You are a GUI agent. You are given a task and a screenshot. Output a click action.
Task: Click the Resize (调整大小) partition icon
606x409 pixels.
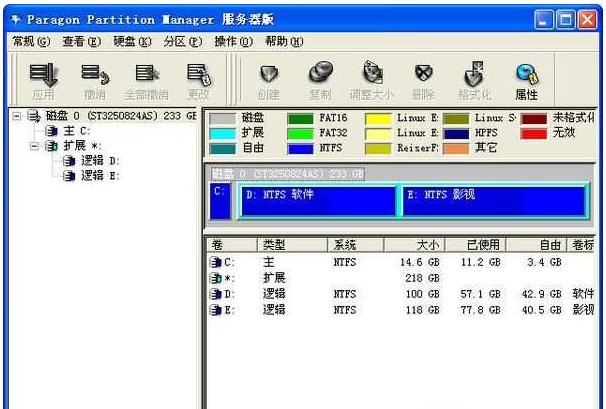coord(372,72)
